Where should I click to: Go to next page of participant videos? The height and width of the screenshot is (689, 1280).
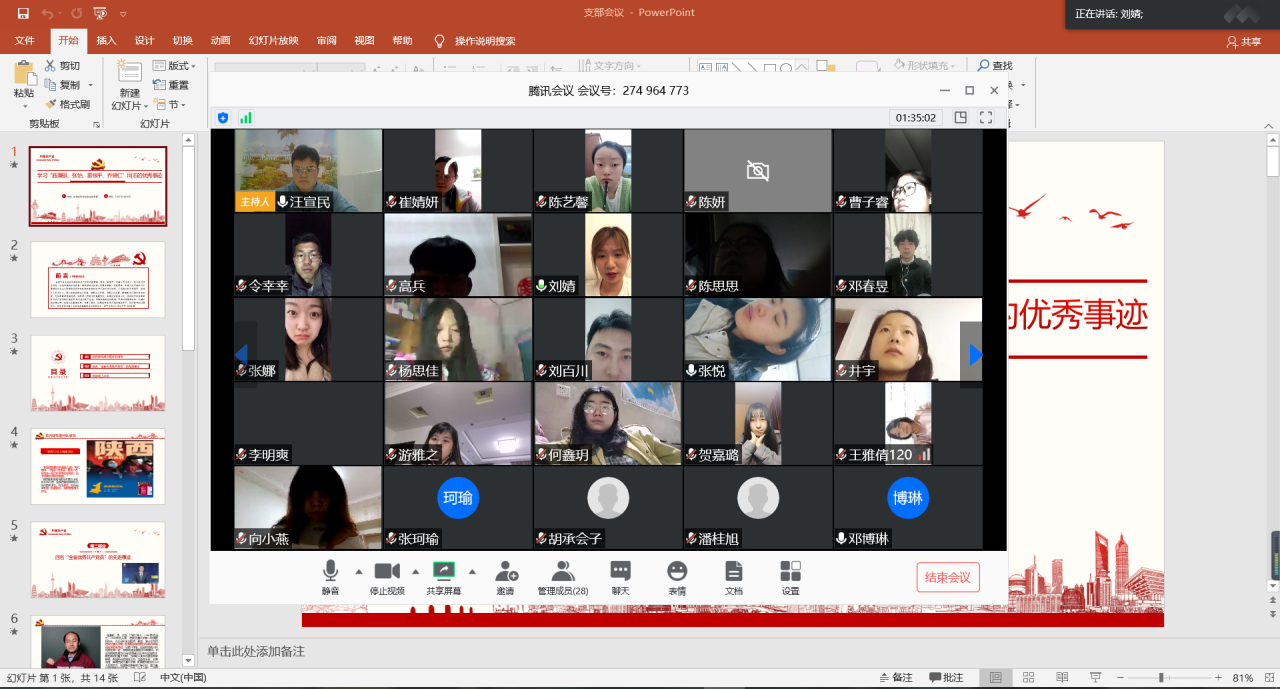pyautogui.click(x=974, y=355)
